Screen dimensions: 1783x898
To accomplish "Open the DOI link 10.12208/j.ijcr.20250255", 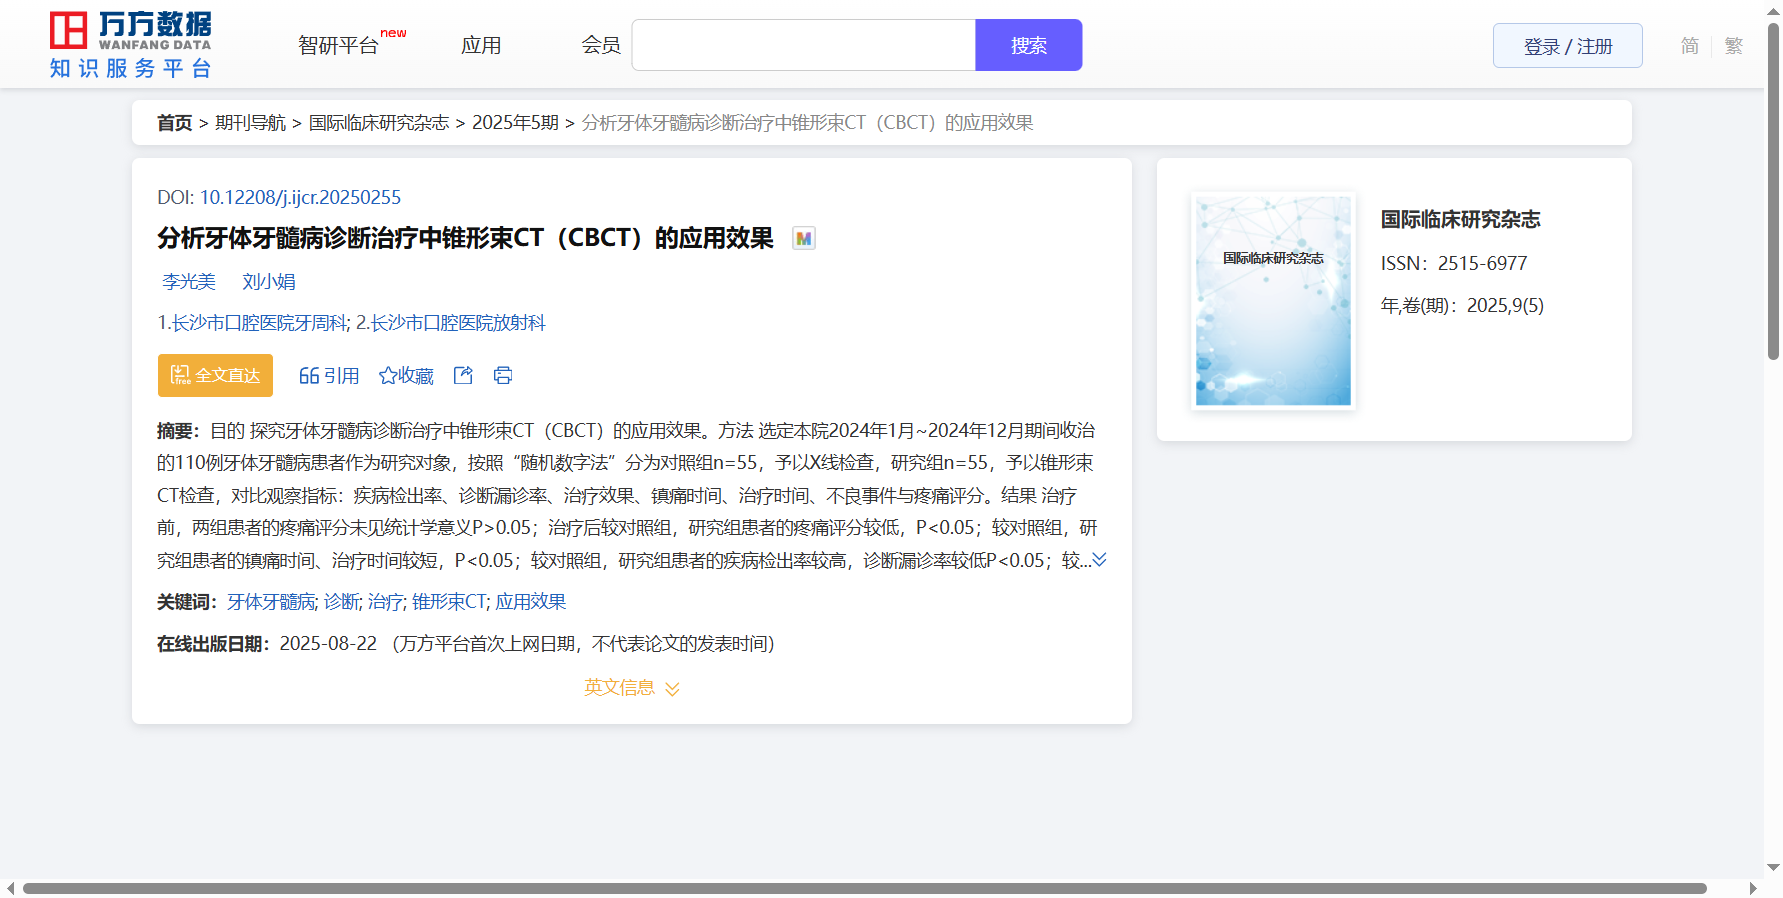I will tap(300, 198).
